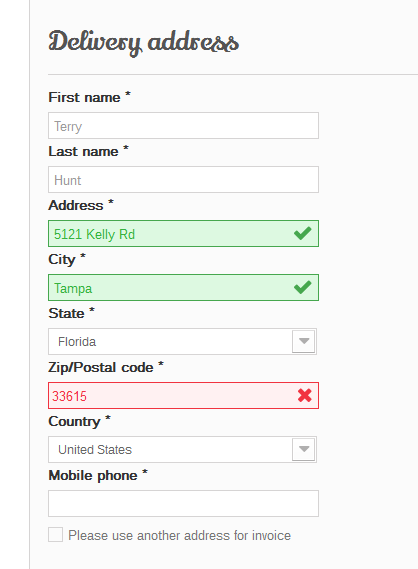Click the 'Please use another address for invoice' label
This screenshot has height=569, width=418.
pos(179,535)
